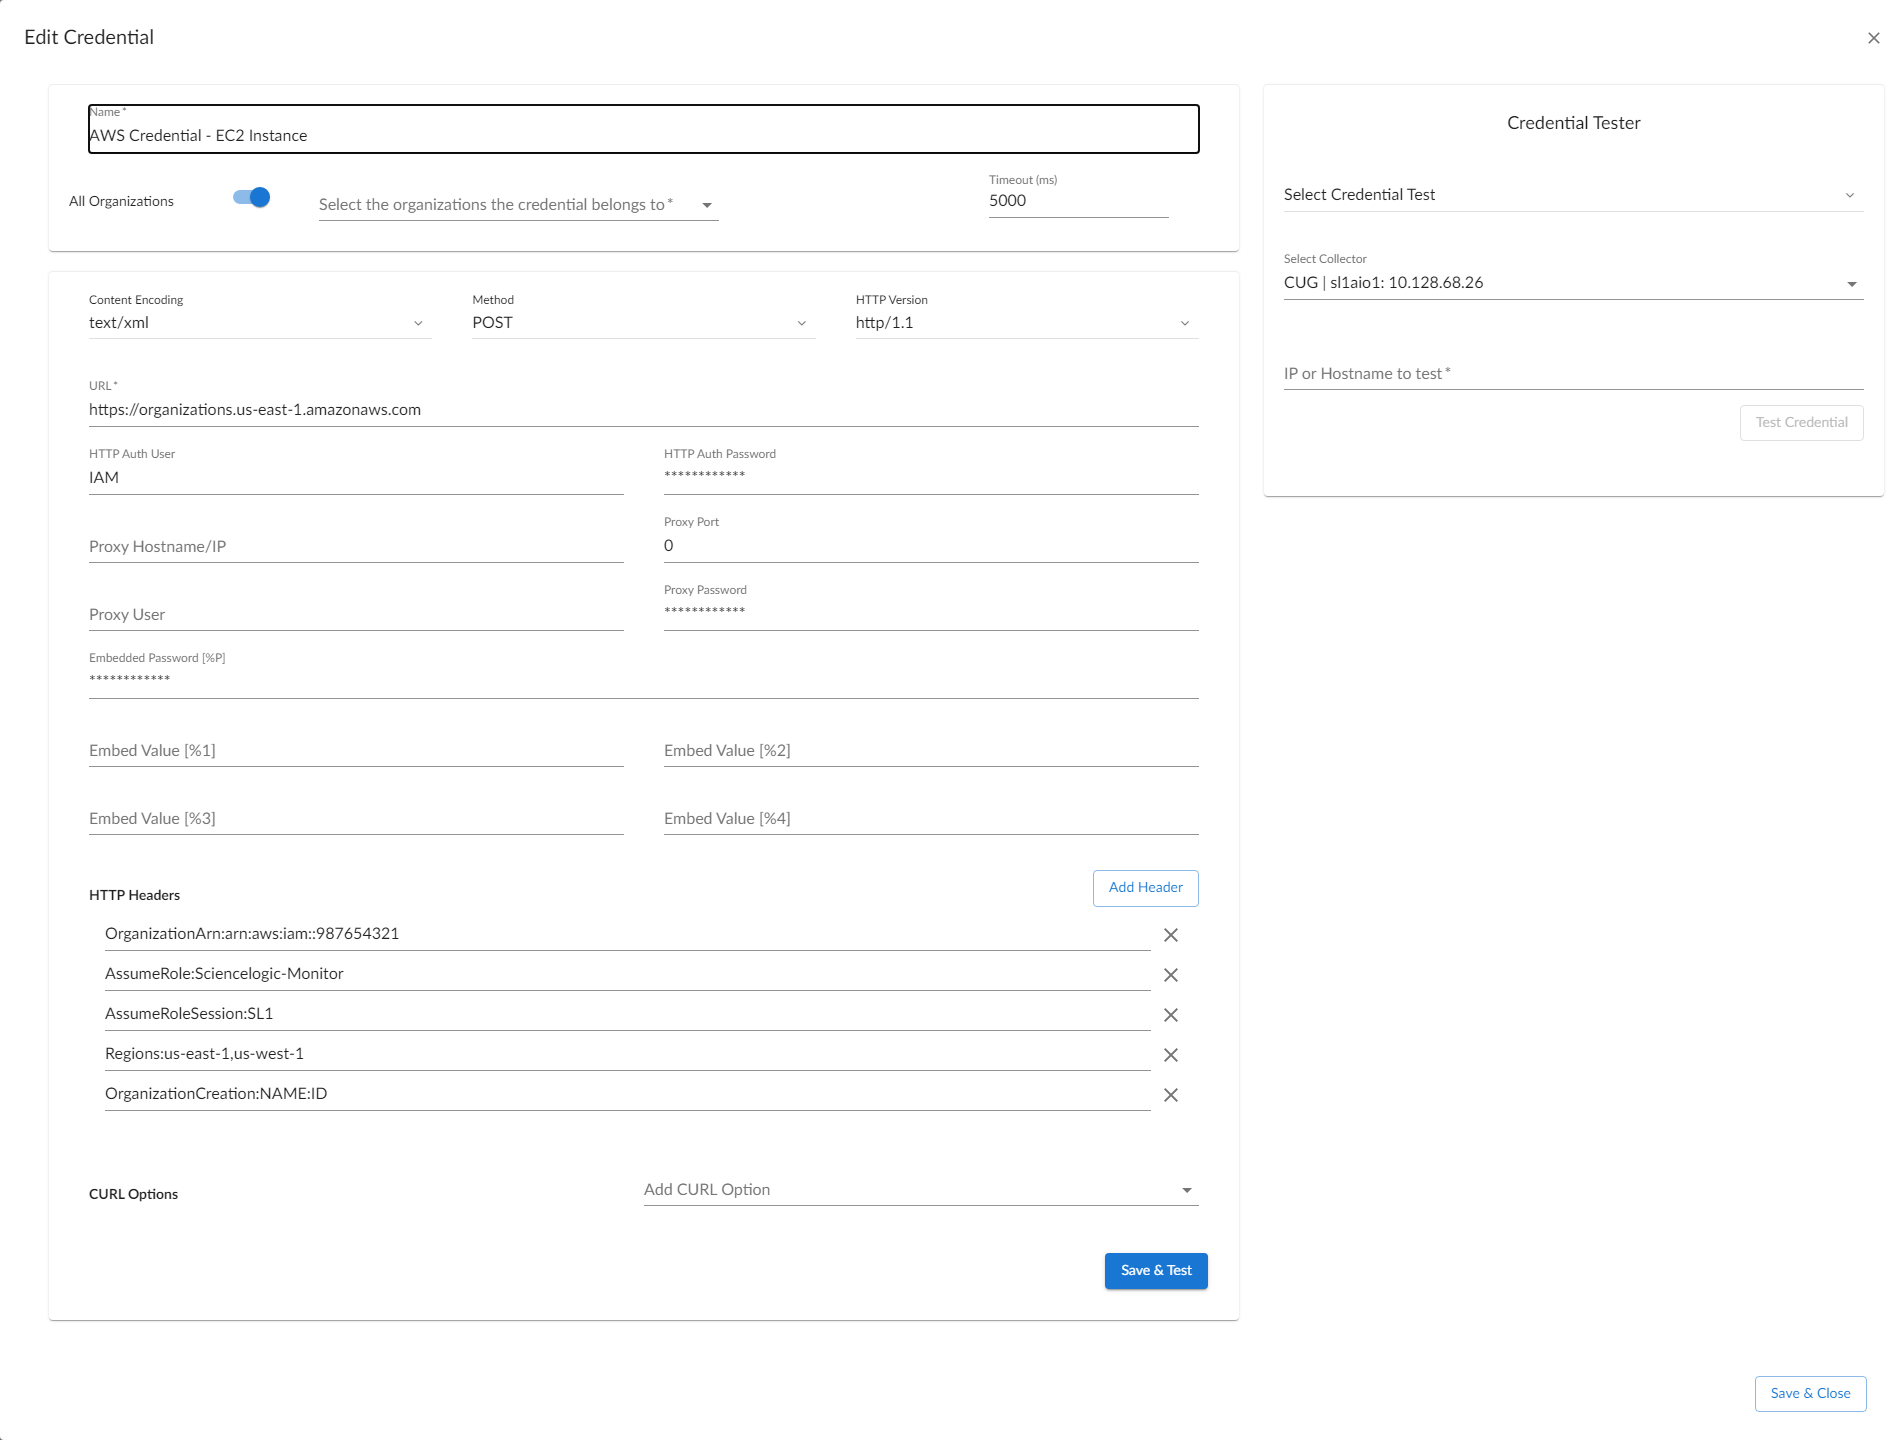The image size is (1903, 1440).
Task: Remove the OrganizationArn header row
Action: [1170, 935]
